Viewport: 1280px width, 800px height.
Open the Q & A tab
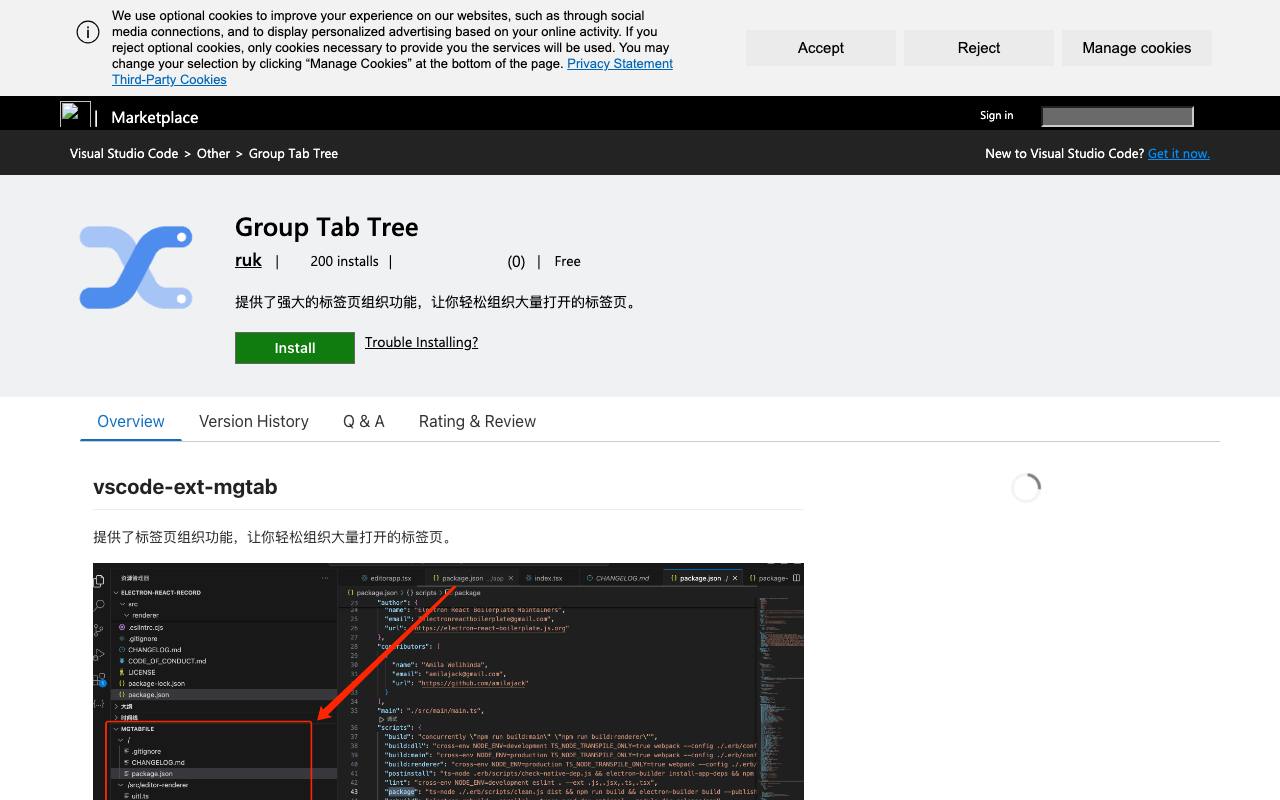[364, 421]
